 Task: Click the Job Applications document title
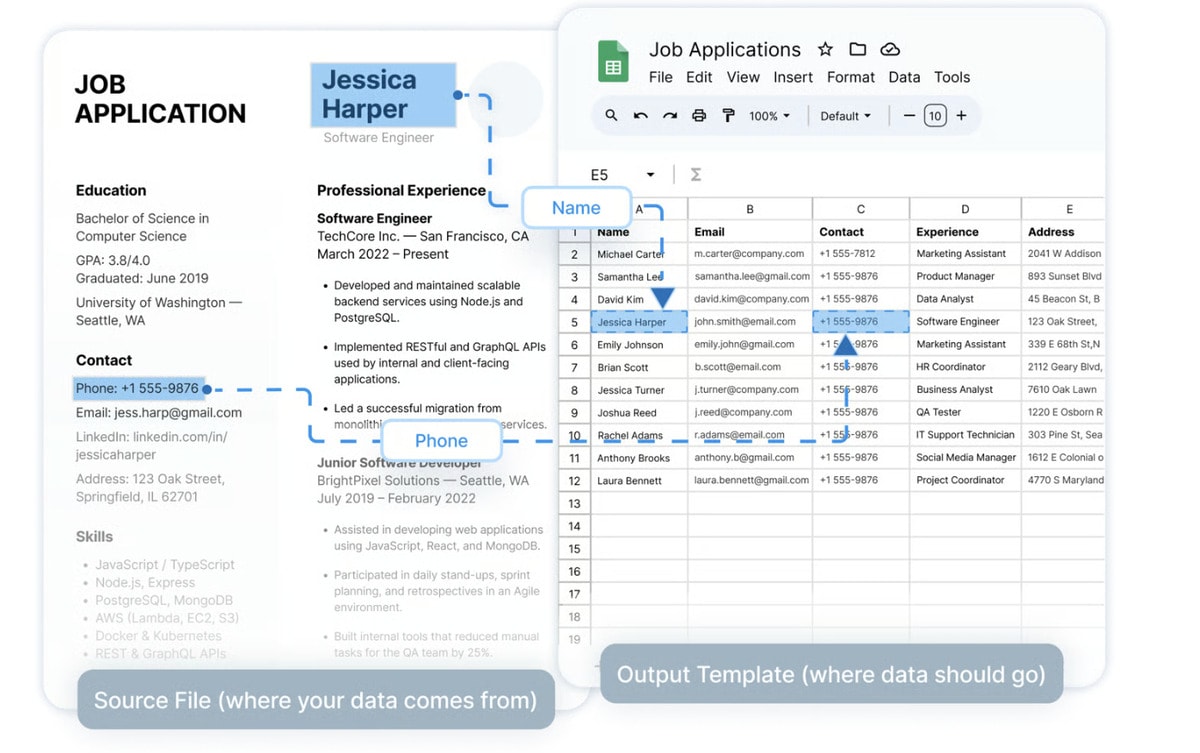point(725,49)
